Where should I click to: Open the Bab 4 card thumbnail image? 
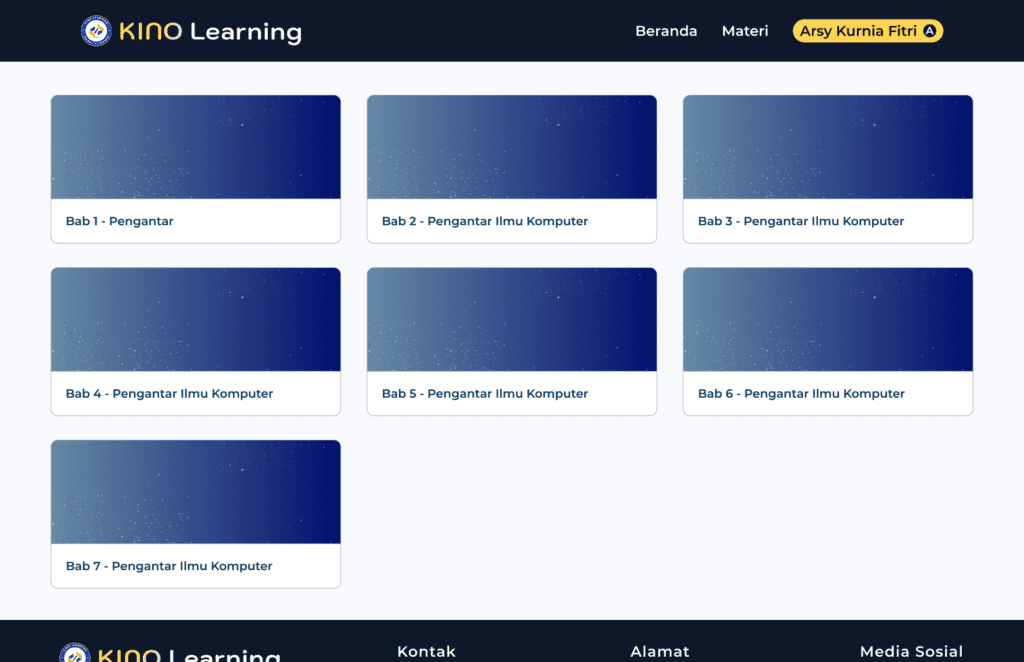pyautogui.click(x=196, y=320)
